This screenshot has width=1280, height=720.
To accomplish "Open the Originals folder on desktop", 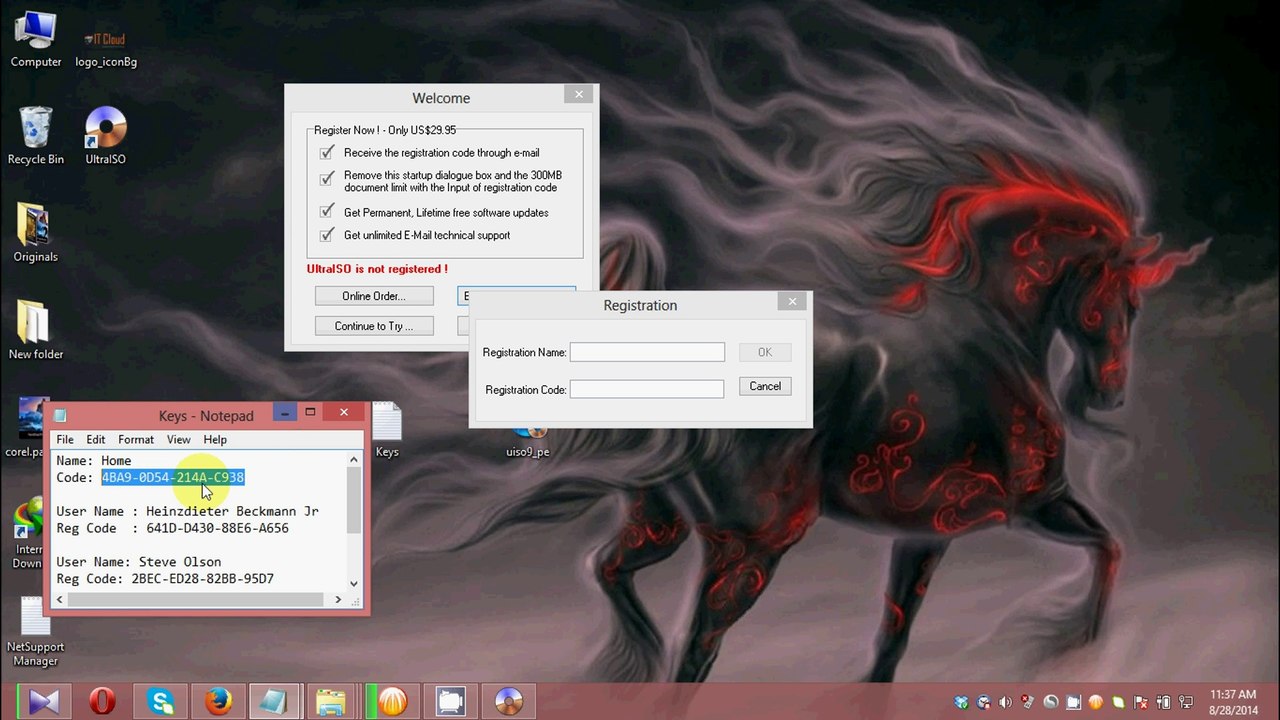I will click(x=36, y=233).
